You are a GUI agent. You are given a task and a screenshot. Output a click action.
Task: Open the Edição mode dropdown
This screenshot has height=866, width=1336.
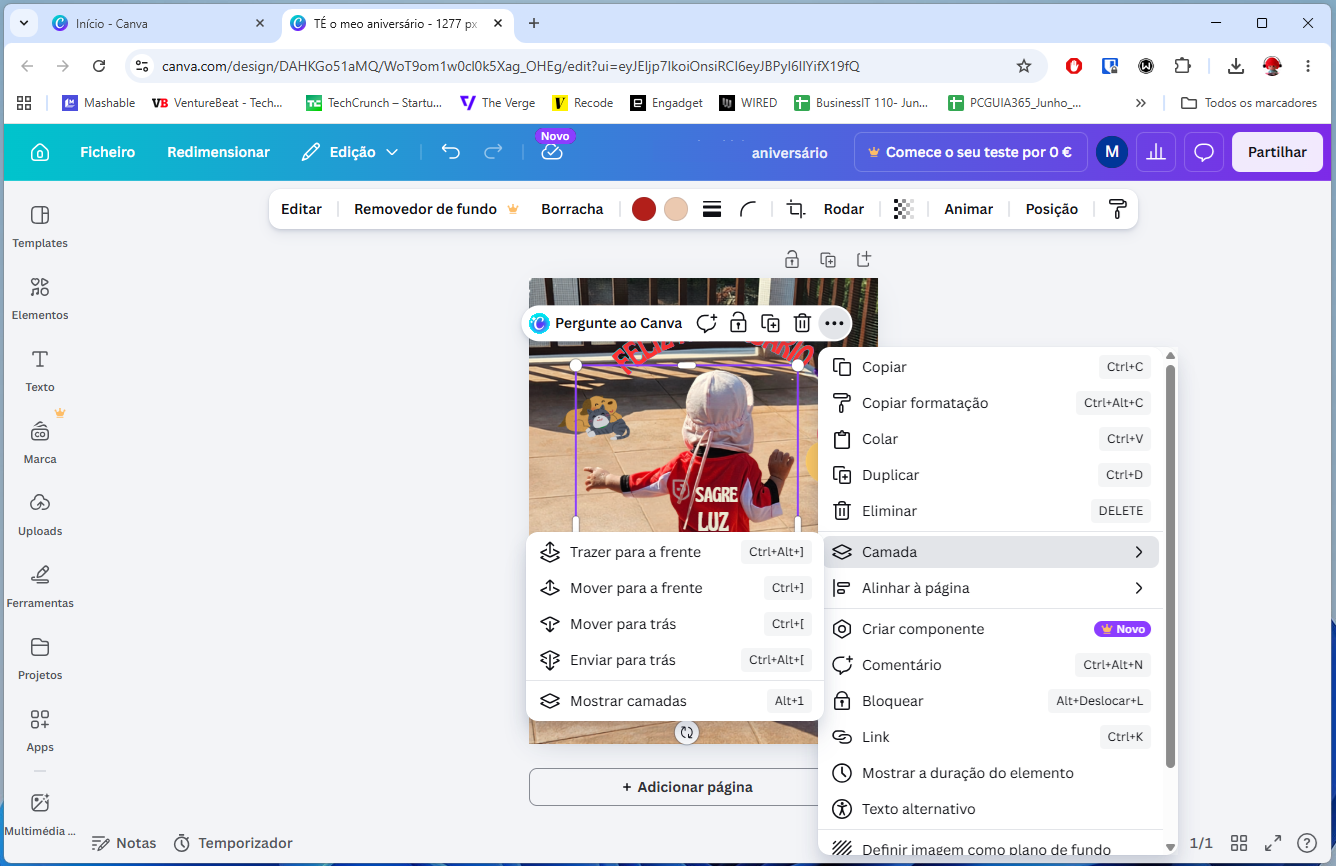tap(350, 152)
